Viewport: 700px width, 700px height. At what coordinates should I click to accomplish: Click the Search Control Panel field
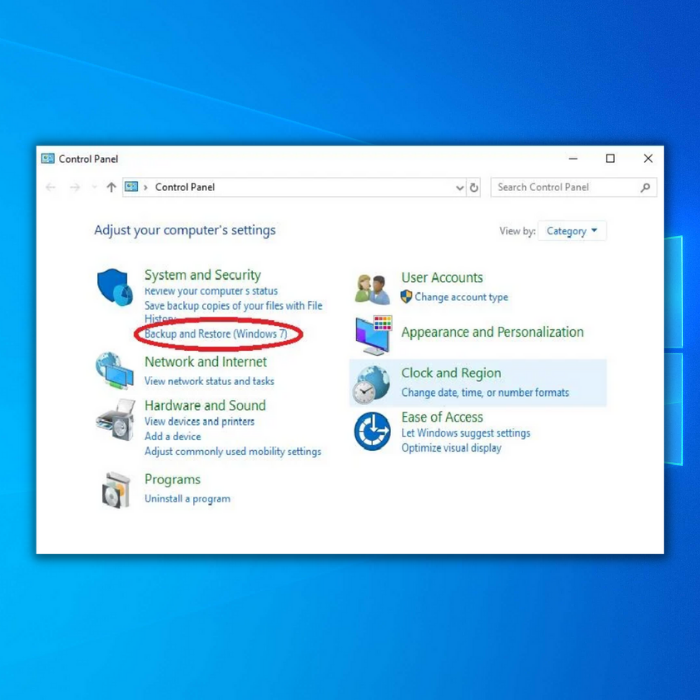(x=573, y=188)
